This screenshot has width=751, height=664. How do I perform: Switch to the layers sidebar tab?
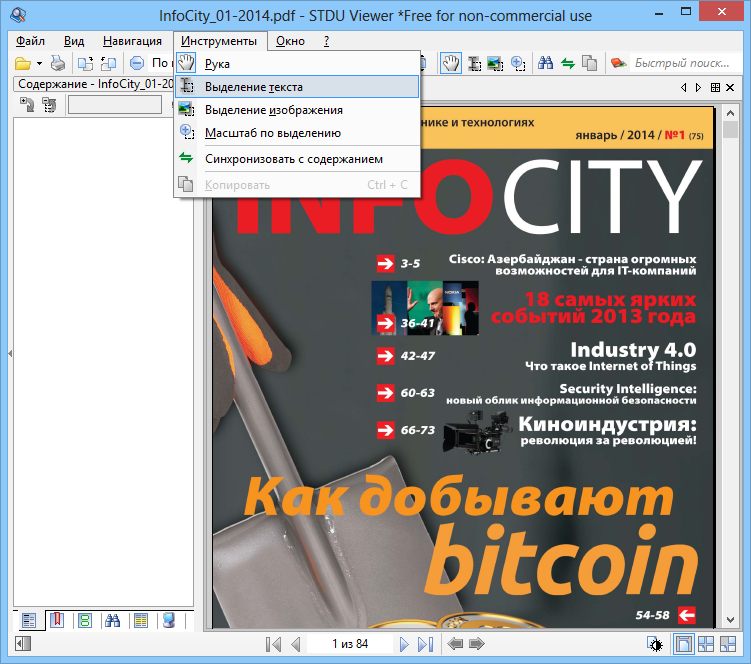(169, 621)
